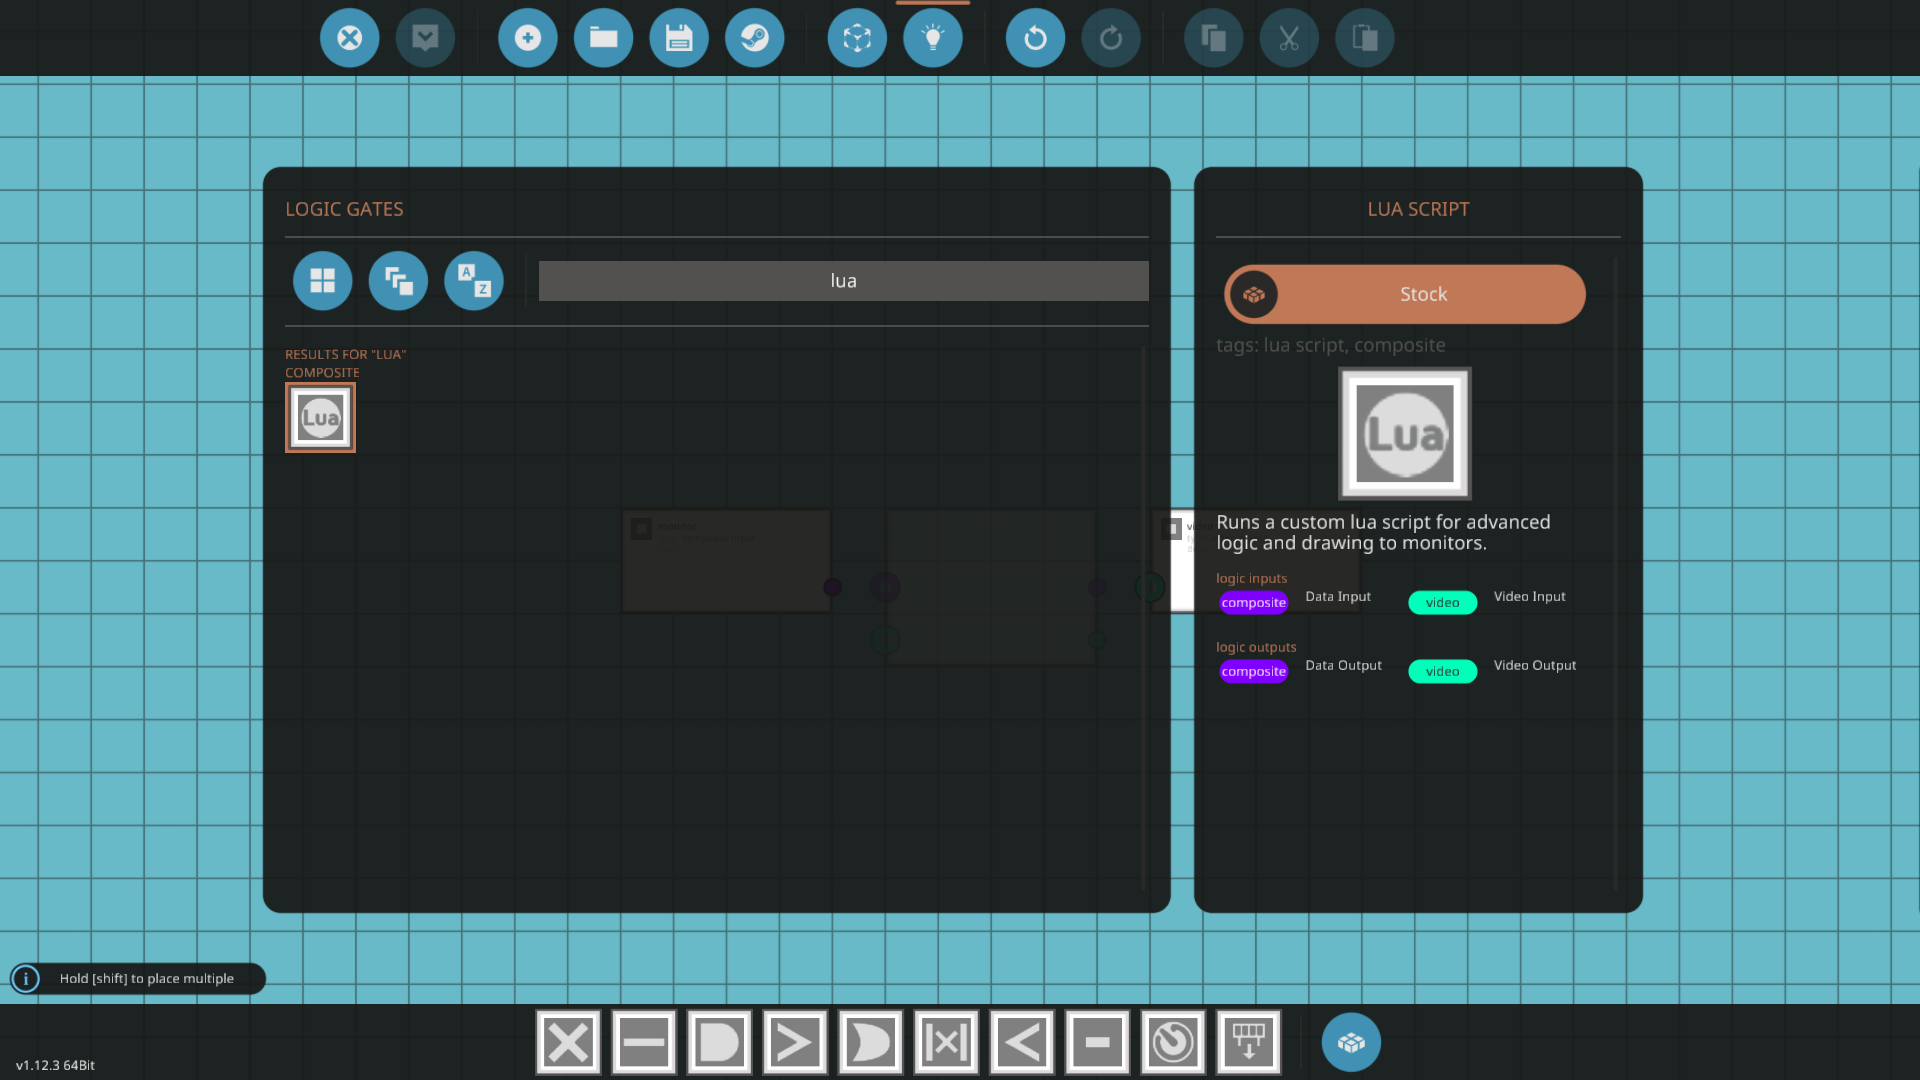Toggle the lightbulb icon in toolbar

[x=932, y=38]
